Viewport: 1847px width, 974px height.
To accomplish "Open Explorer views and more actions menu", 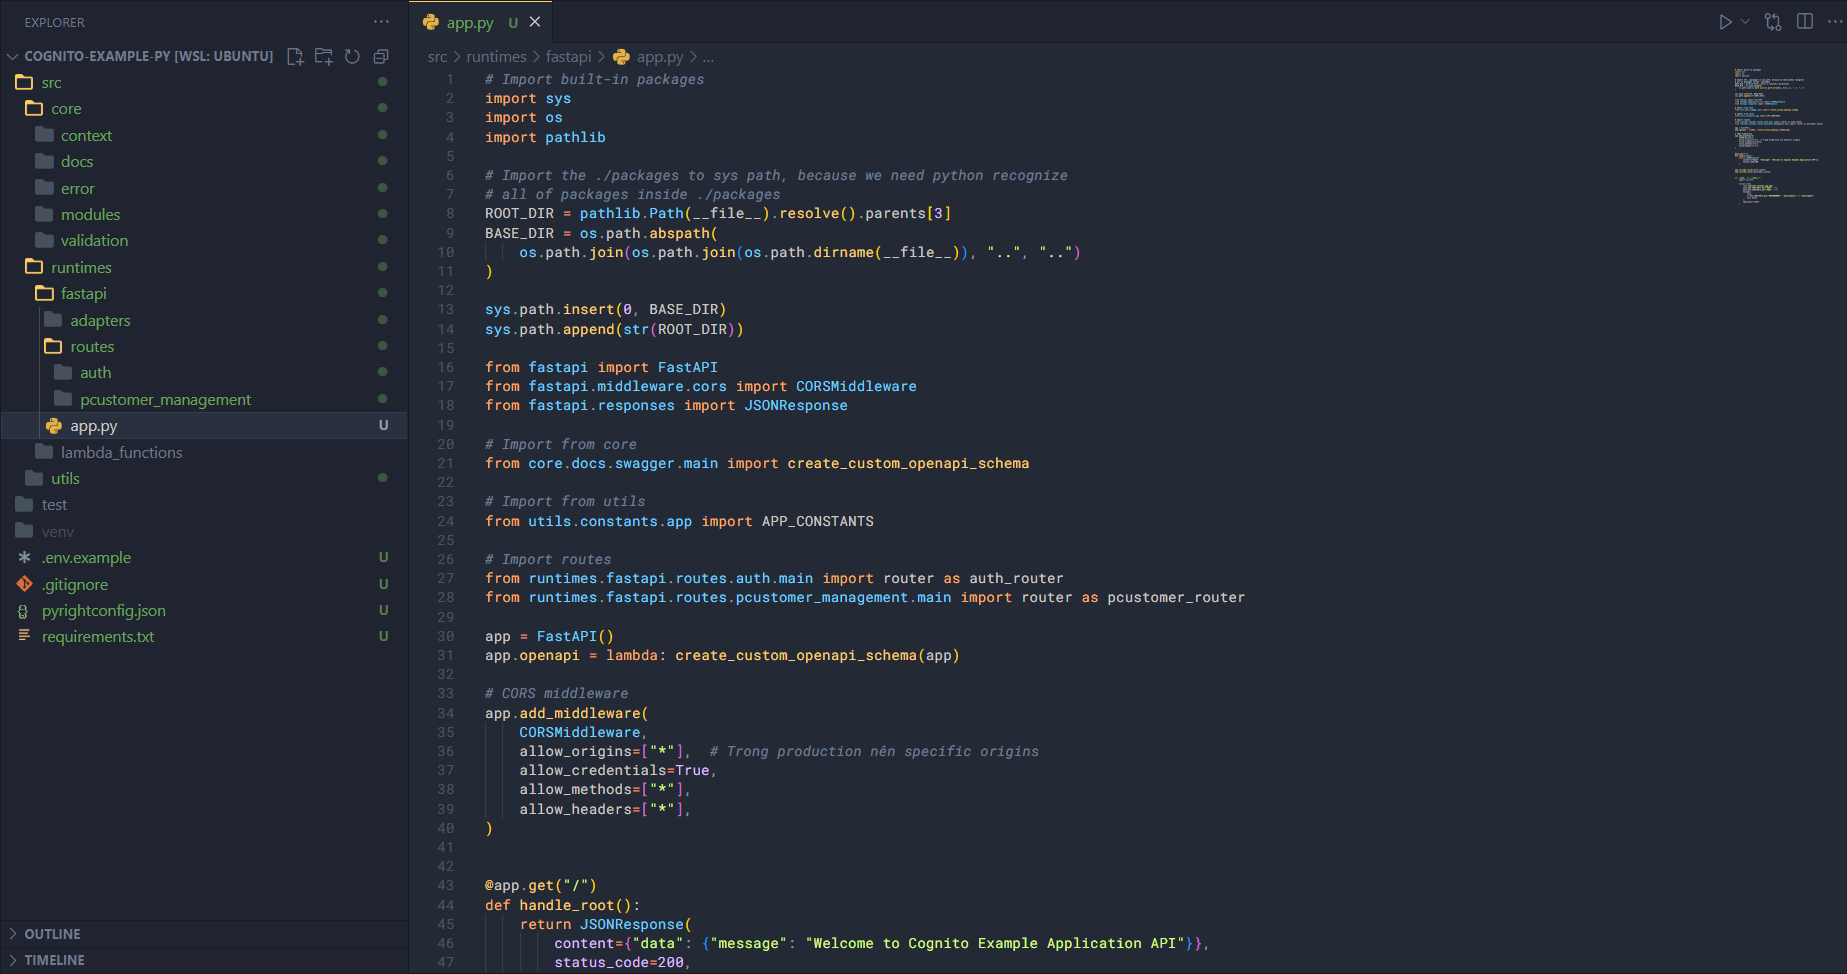I will coord(381,22).
